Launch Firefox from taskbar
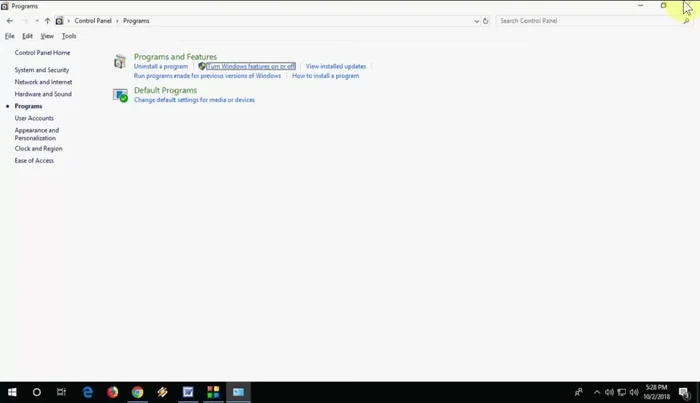700x403 pixels. click(x=112, y=392)
